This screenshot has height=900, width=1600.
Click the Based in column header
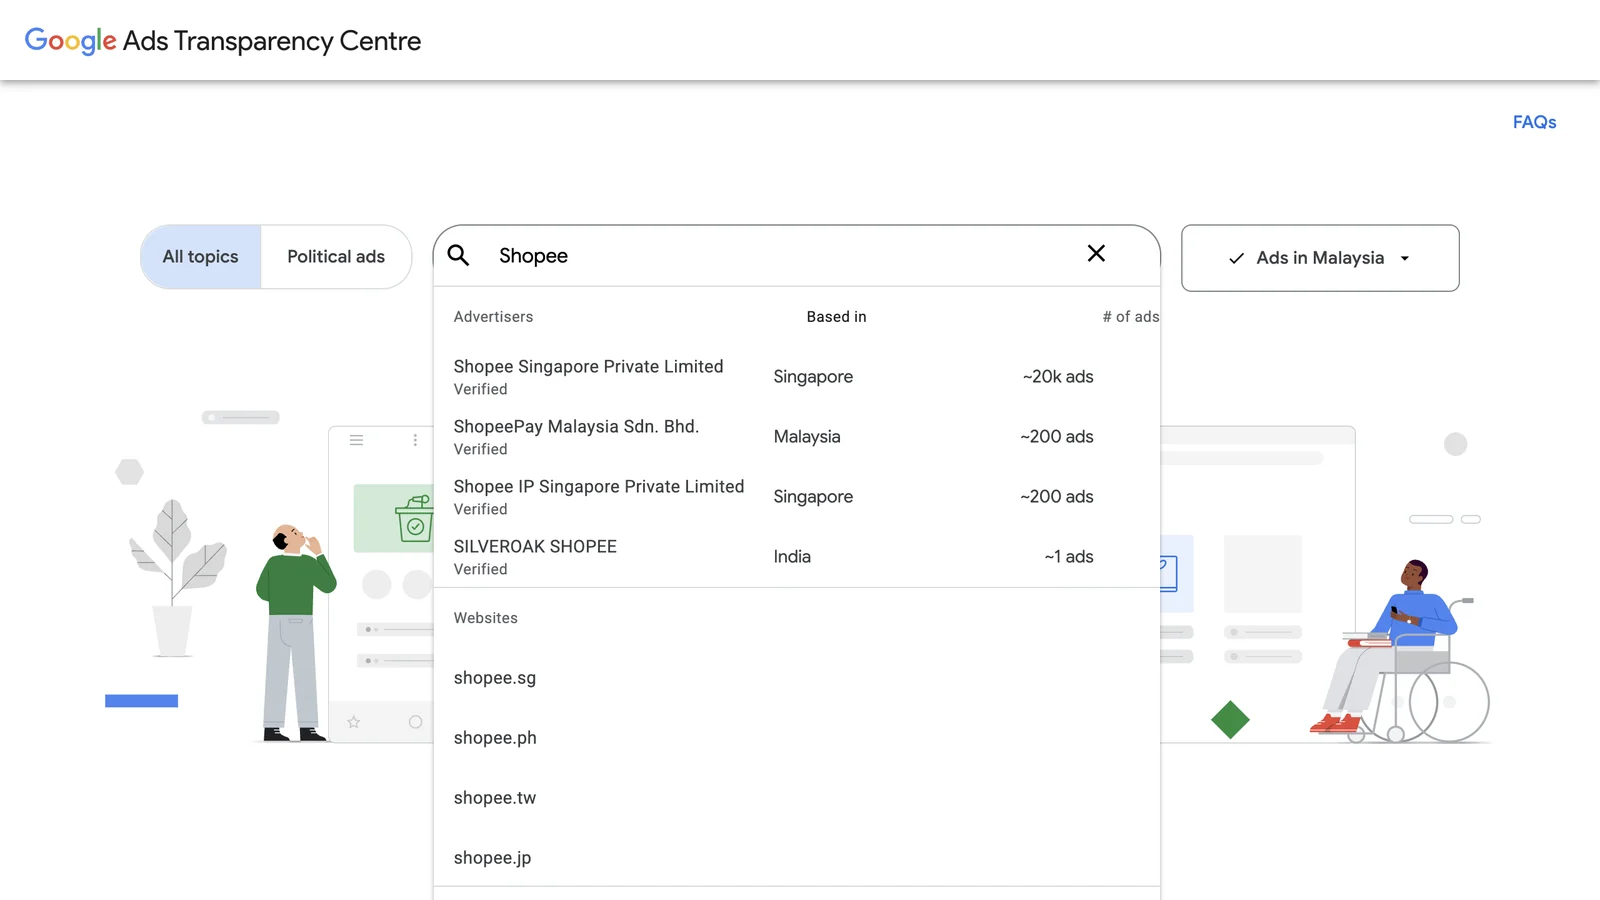(x=836, y=317)
